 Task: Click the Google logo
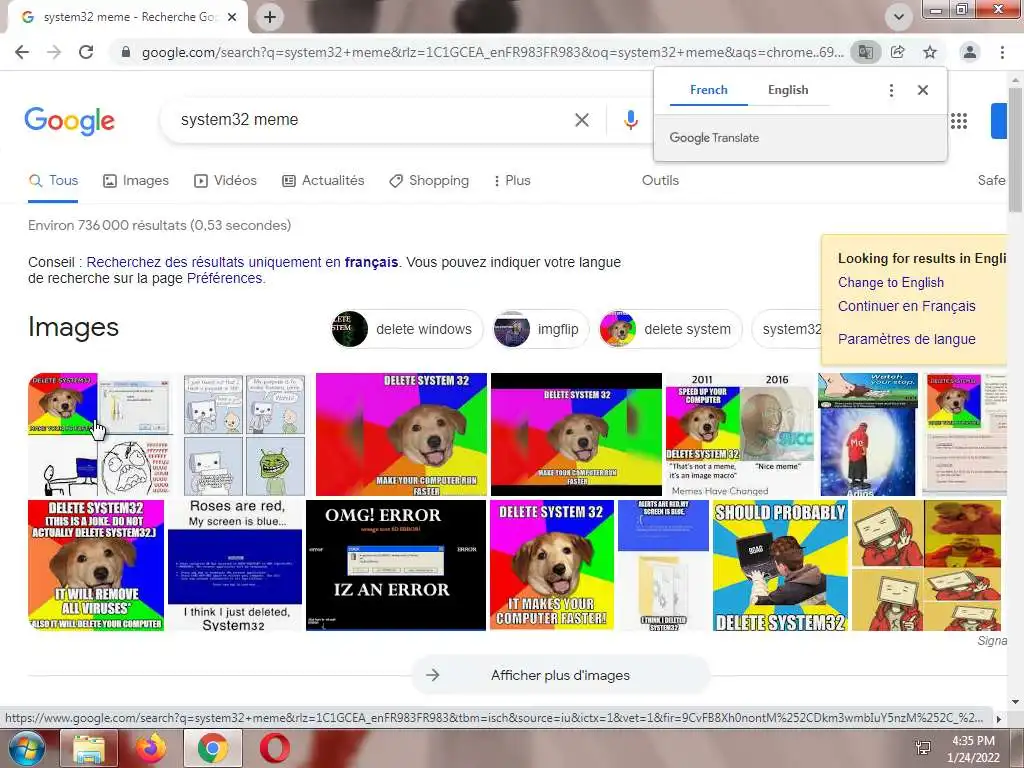69,121
